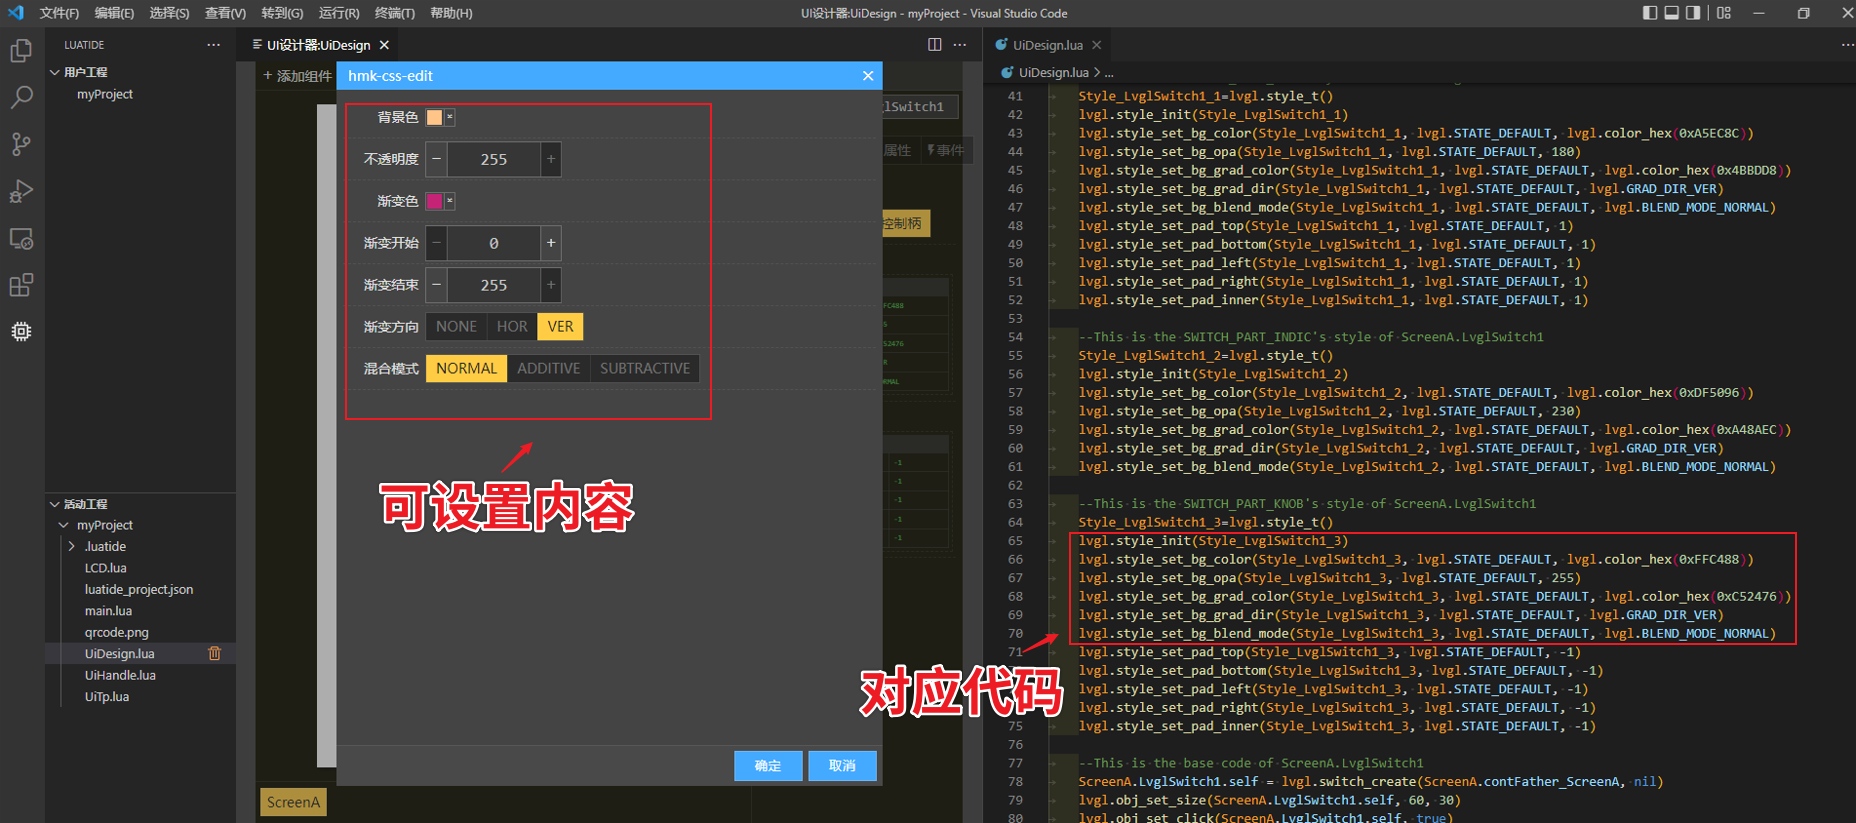
Task: Open the Source Control view icon
Action: pyautogui.click(x=21, y=144)
